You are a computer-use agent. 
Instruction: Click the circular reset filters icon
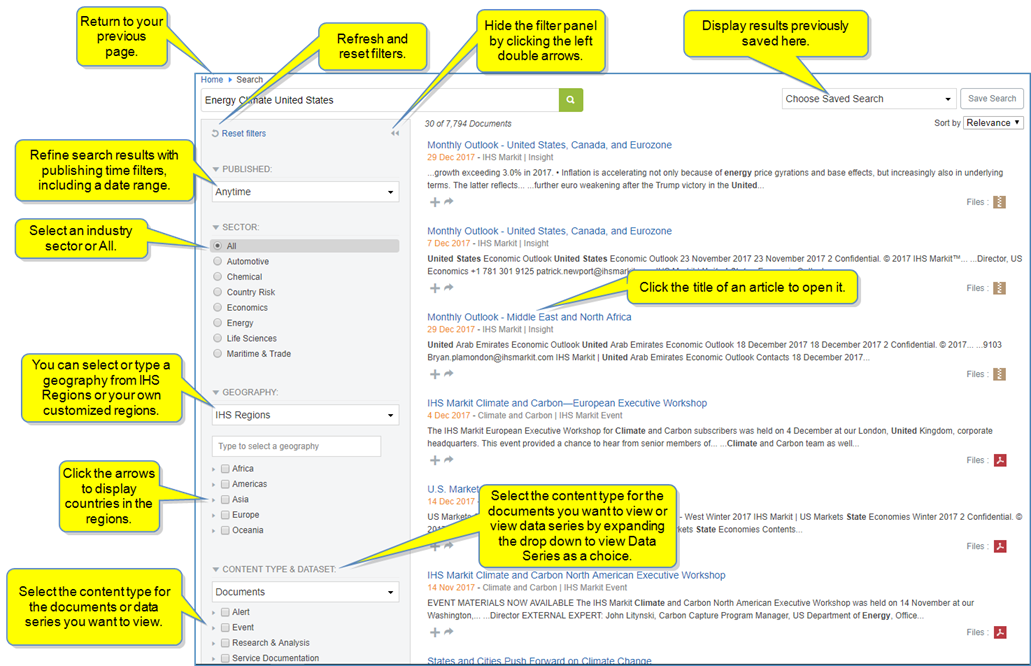[215, 133]
